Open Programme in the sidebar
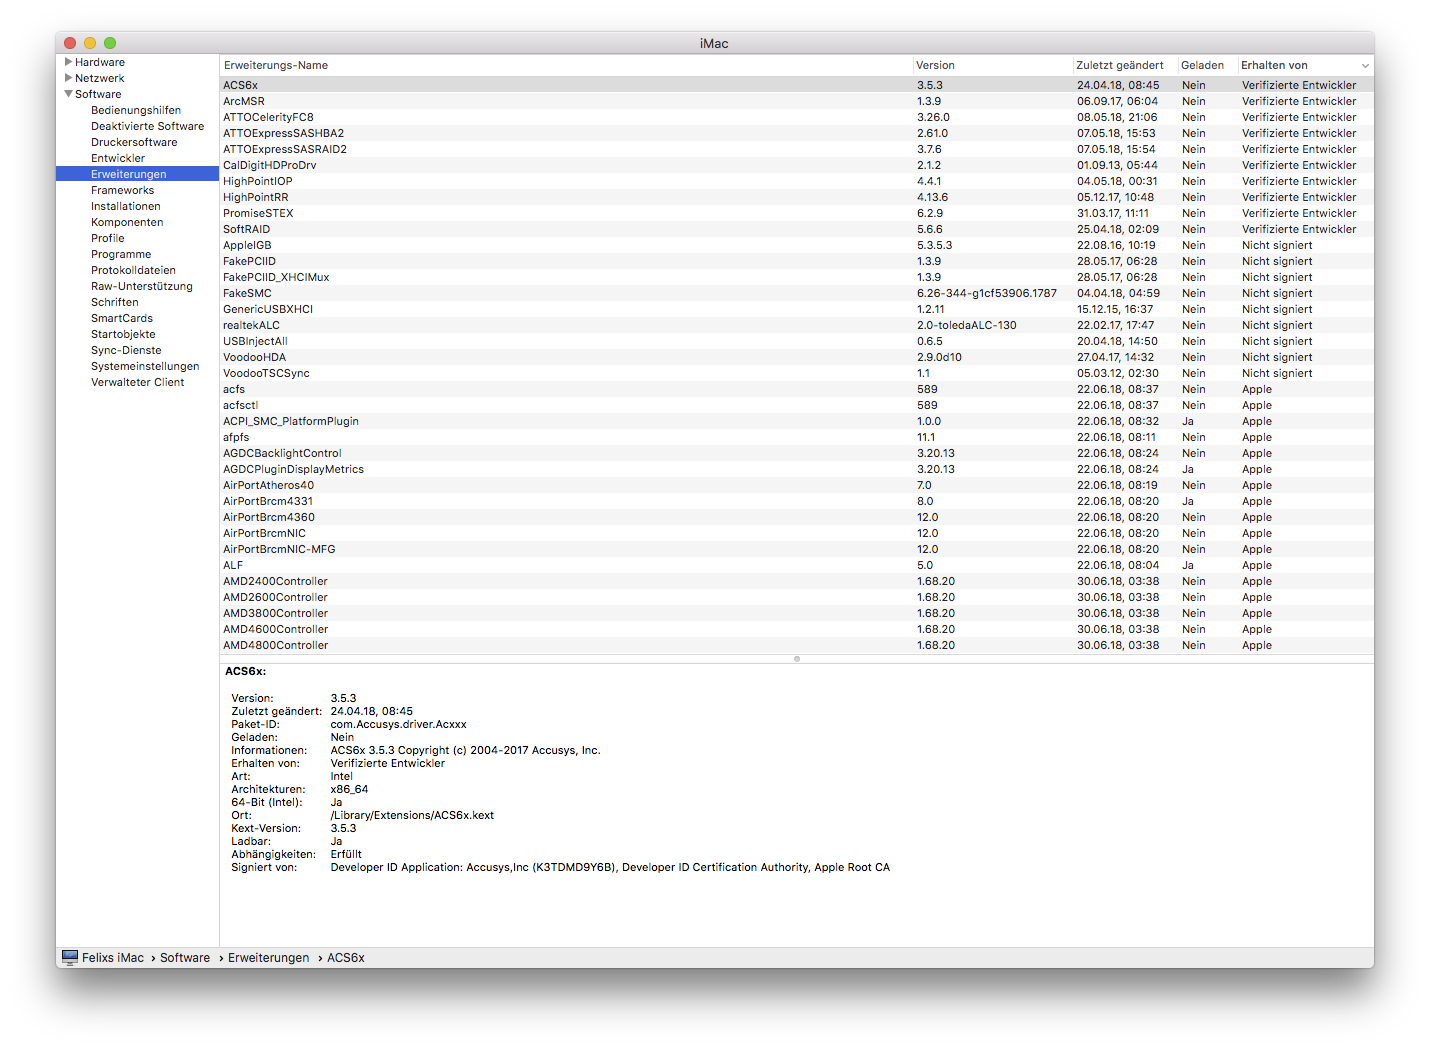The height and width of the screenshot is (1048, 1430). (x=121, y=254)
